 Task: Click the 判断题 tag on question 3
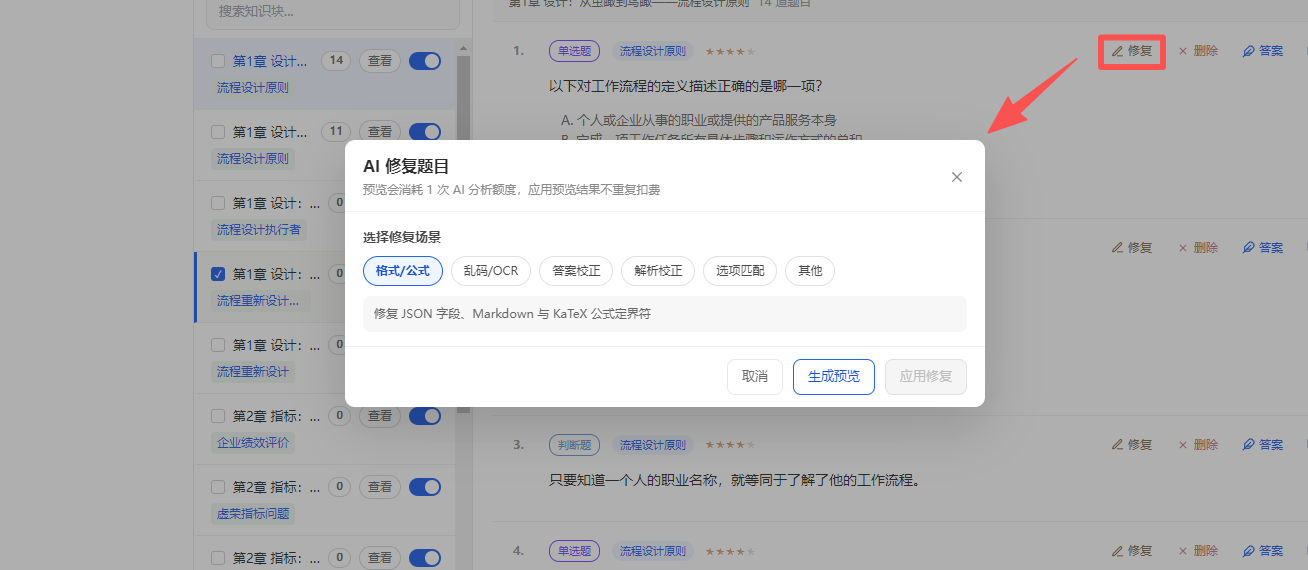tap(574, 444)
